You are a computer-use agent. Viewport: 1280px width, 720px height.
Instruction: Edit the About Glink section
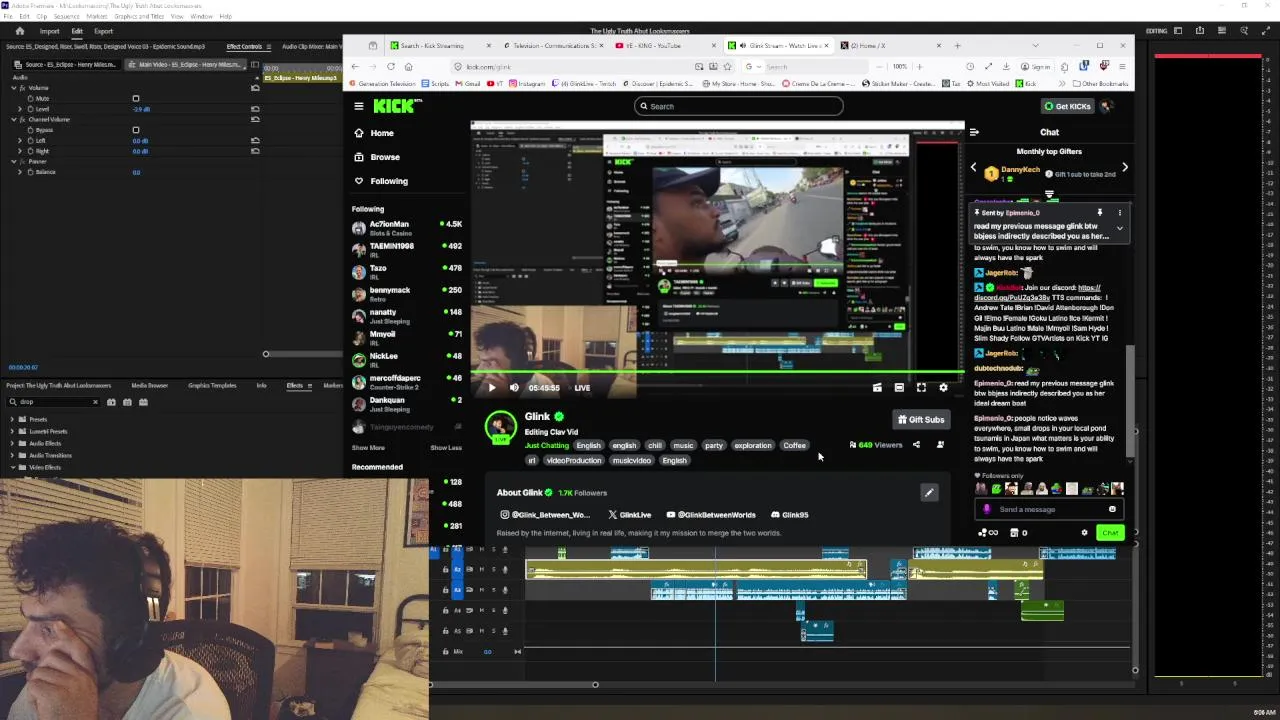tap(929, 492)
